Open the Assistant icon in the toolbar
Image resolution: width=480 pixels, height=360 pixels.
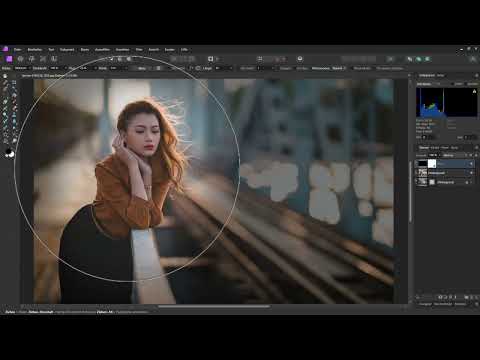pyautogui.click(x=300, y=59)
